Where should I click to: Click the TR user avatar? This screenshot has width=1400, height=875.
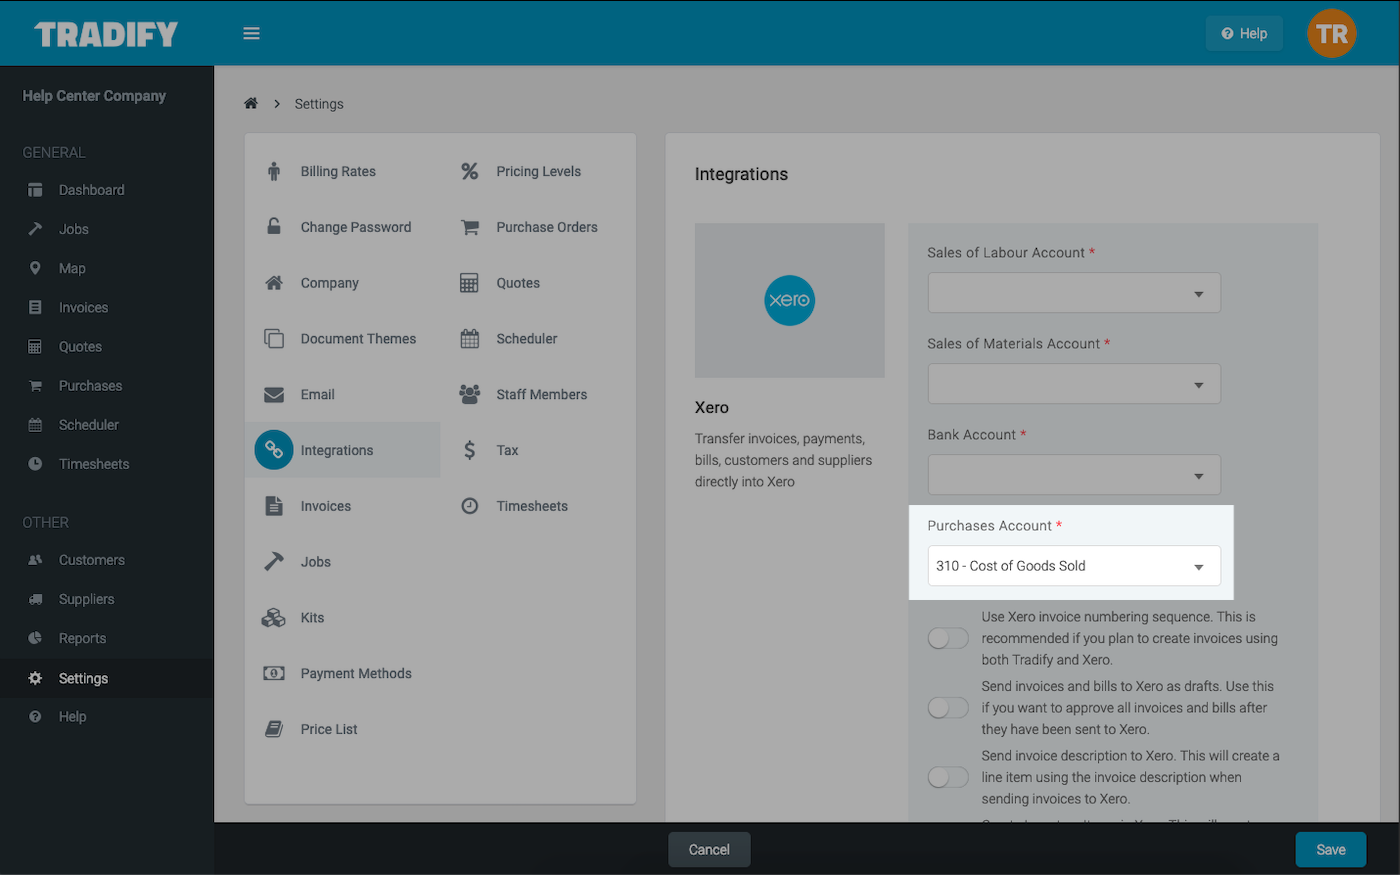1331,33
